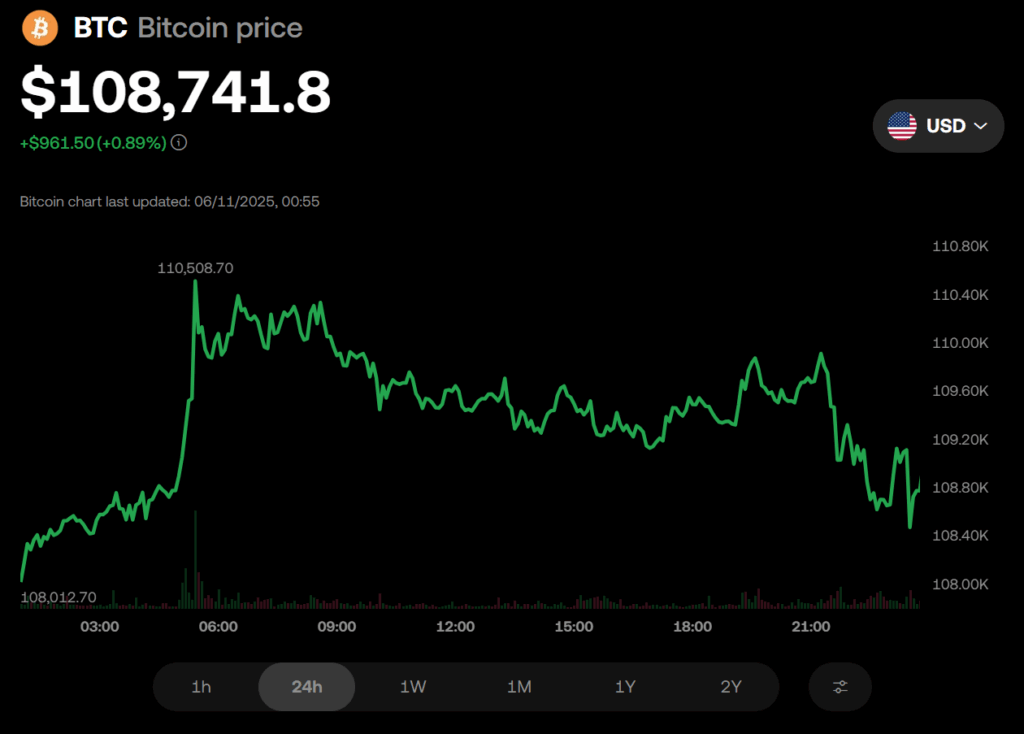The image size is (1024, 734).
Task: Switch chart to 2Y range
Action: tap(731, 687)
